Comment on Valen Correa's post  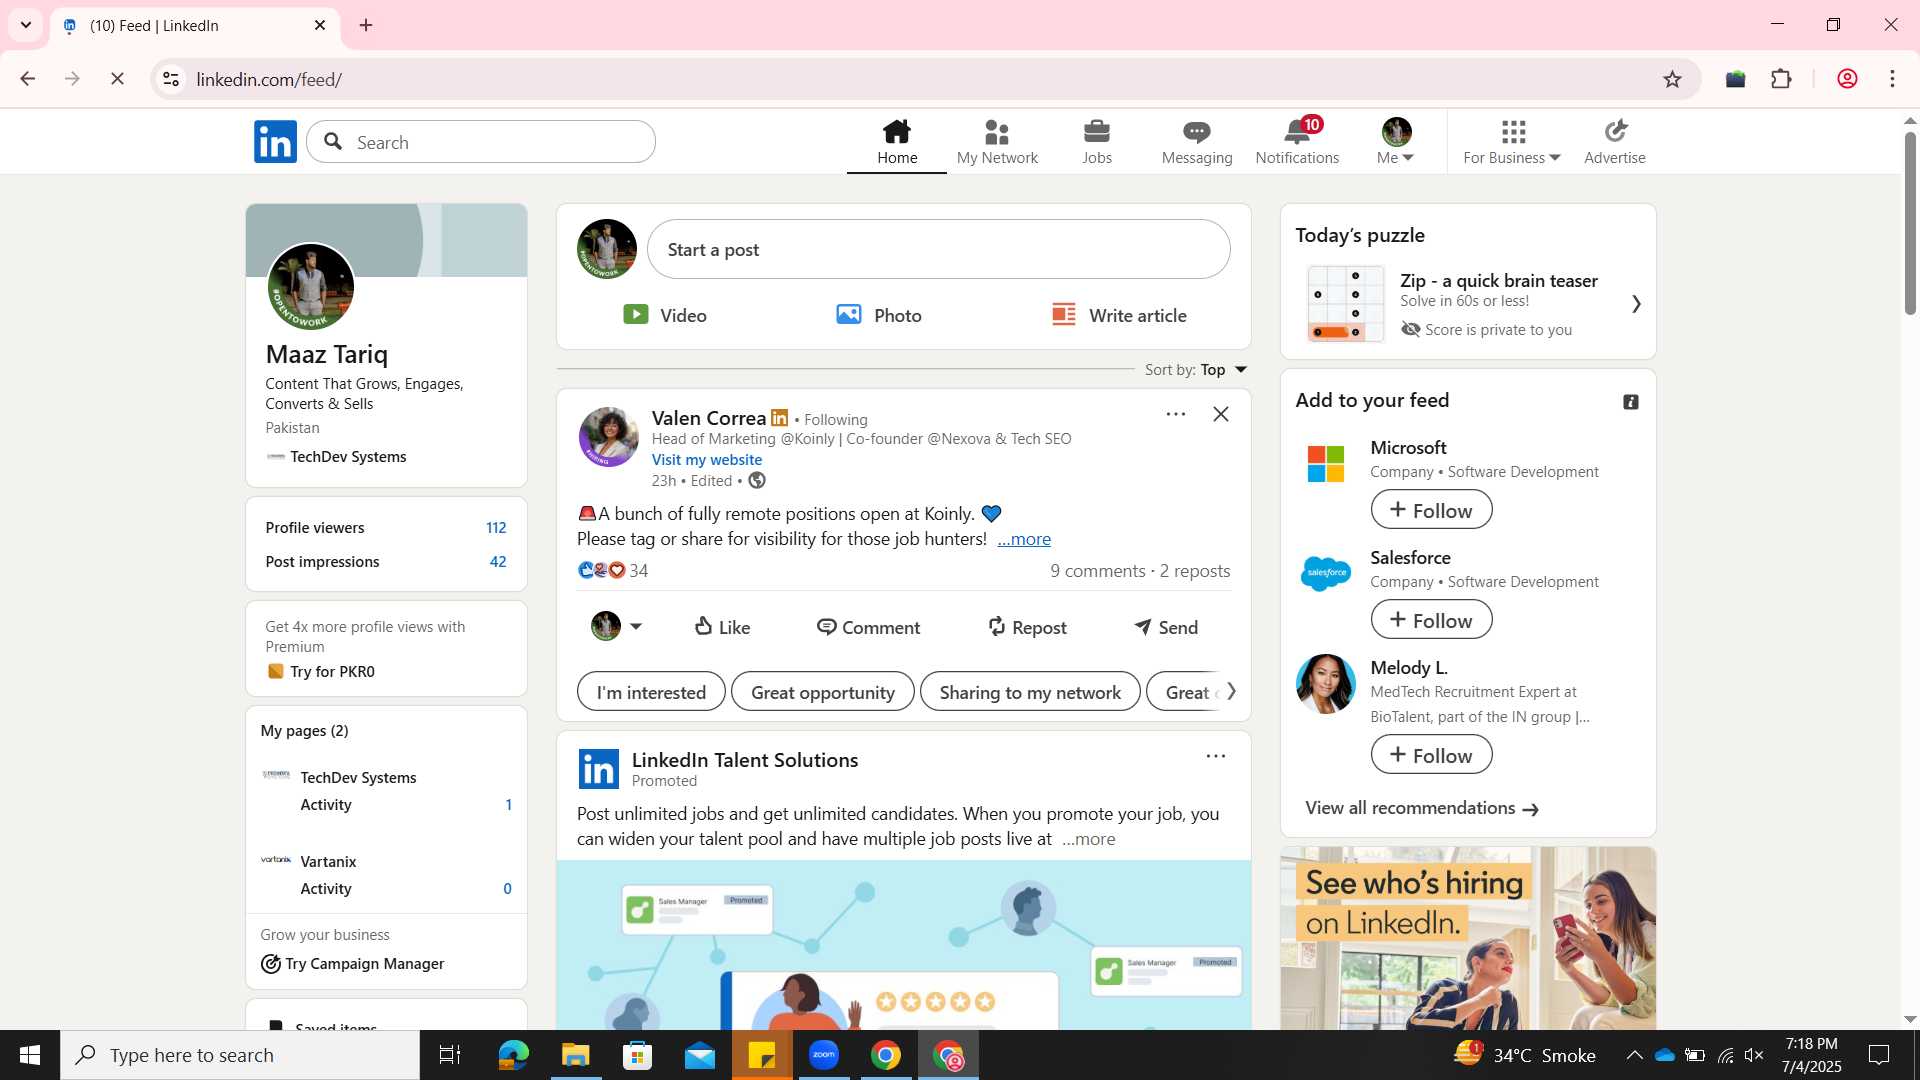pos(868,627)
